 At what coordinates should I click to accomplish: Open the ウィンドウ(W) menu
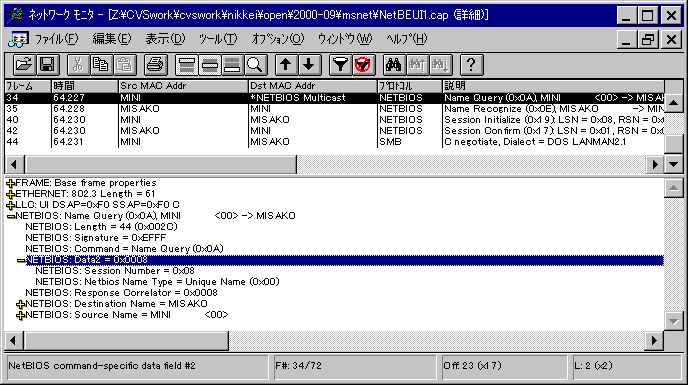point(345,39)
